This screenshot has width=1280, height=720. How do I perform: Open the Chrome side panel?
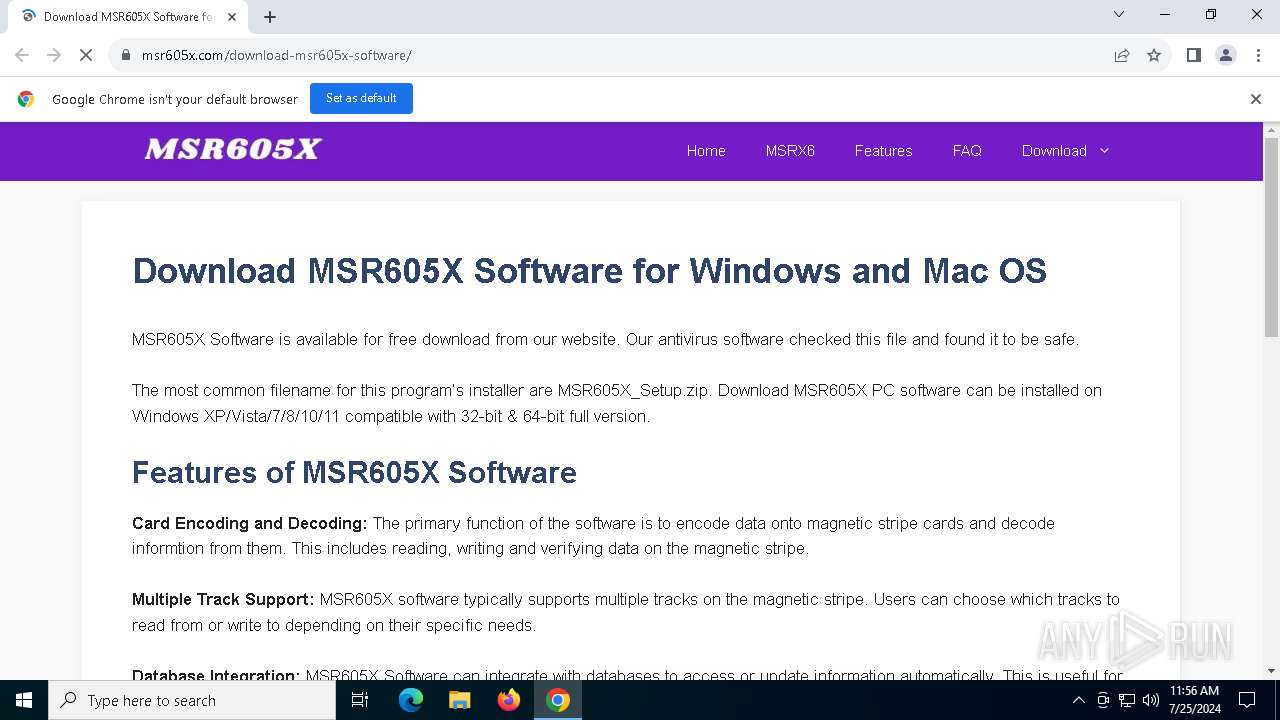click(x=1193, y=55)
